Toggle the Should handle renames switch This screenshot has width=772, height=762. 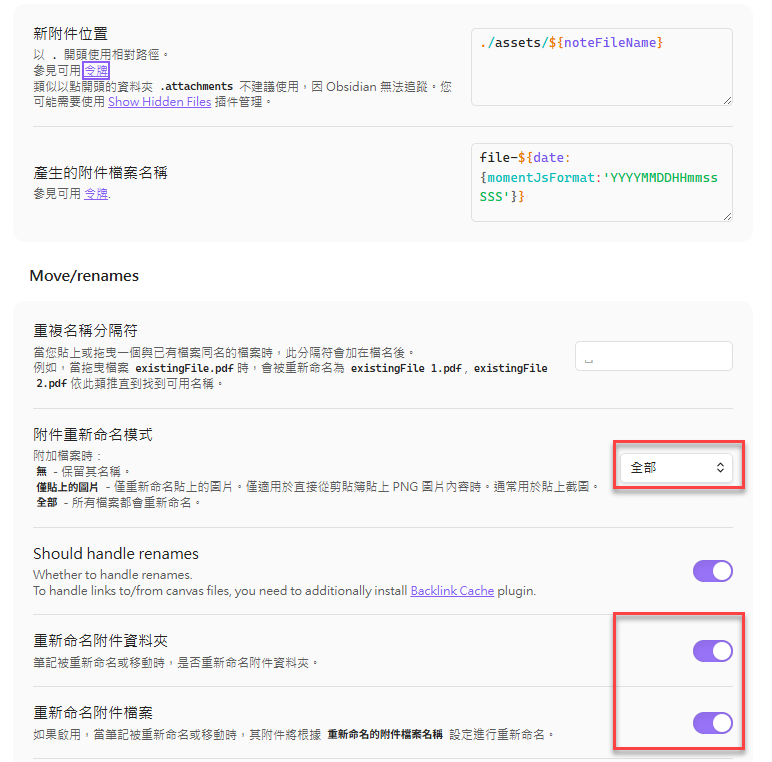[713, 571]
